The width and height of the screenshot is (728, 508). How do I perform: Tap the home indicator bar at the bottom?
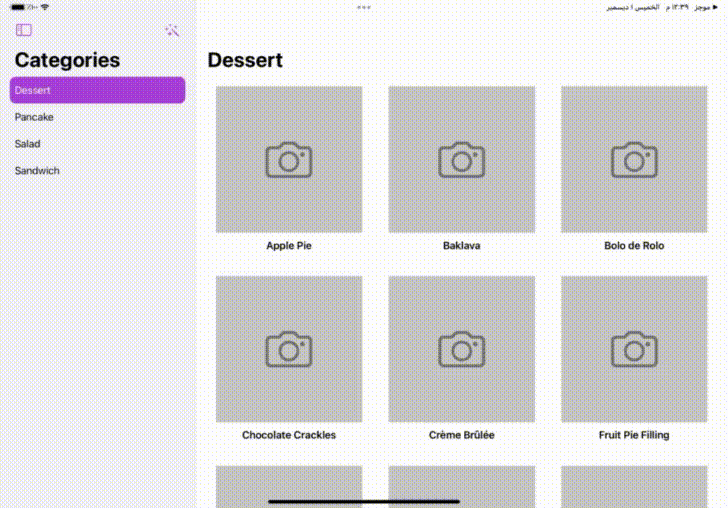click(x=364, y=501)
